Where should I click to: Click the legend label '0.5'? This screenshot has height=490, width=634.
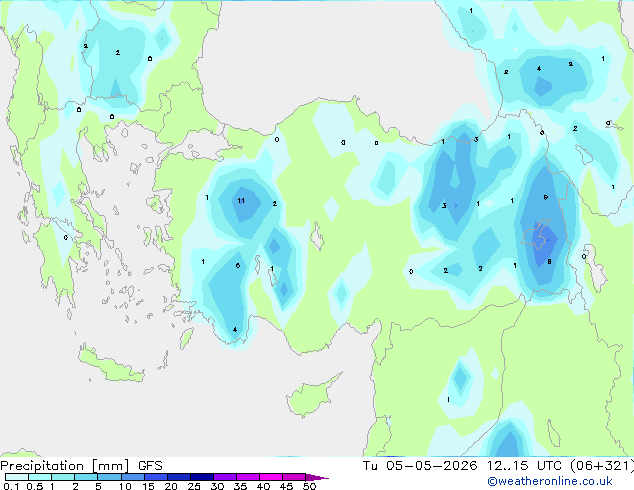34,486
